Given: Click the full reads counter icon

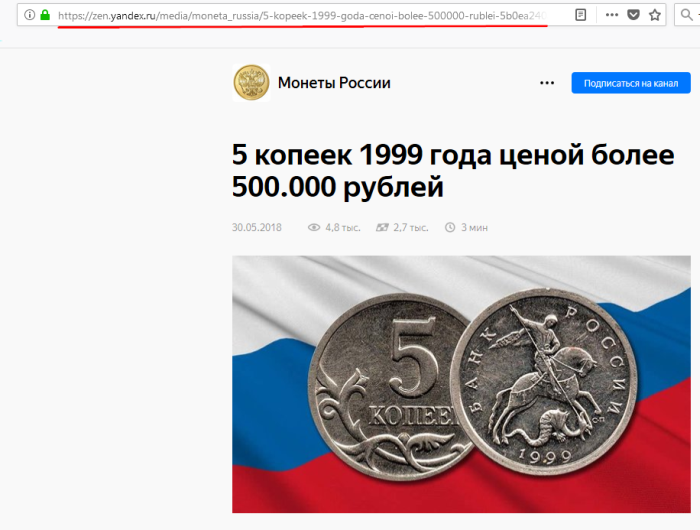Looking at the screenshot, I should (382, 228).
